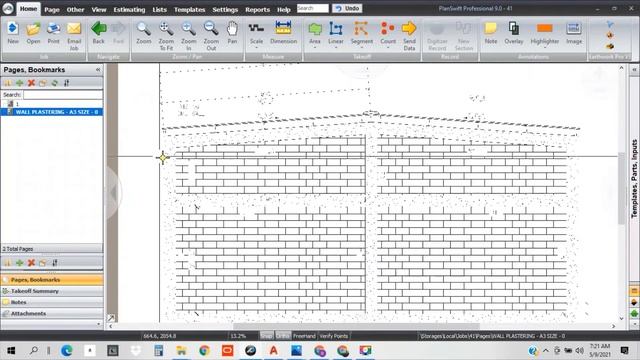Click the Image annotation tool
The height and width of the screenshot is (360, 640).
point(574,33)
